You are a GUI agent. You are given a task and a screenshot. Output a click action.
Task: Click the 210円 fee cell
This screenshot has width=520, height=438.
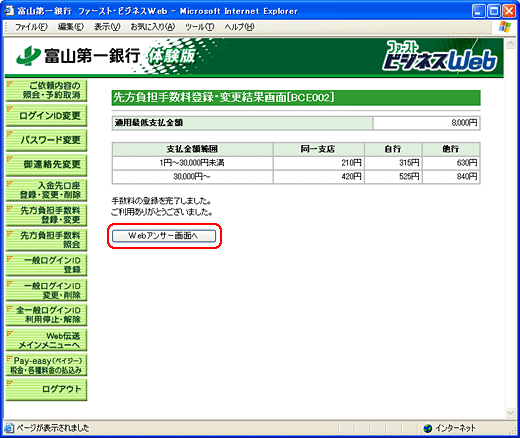click(318, 163)
